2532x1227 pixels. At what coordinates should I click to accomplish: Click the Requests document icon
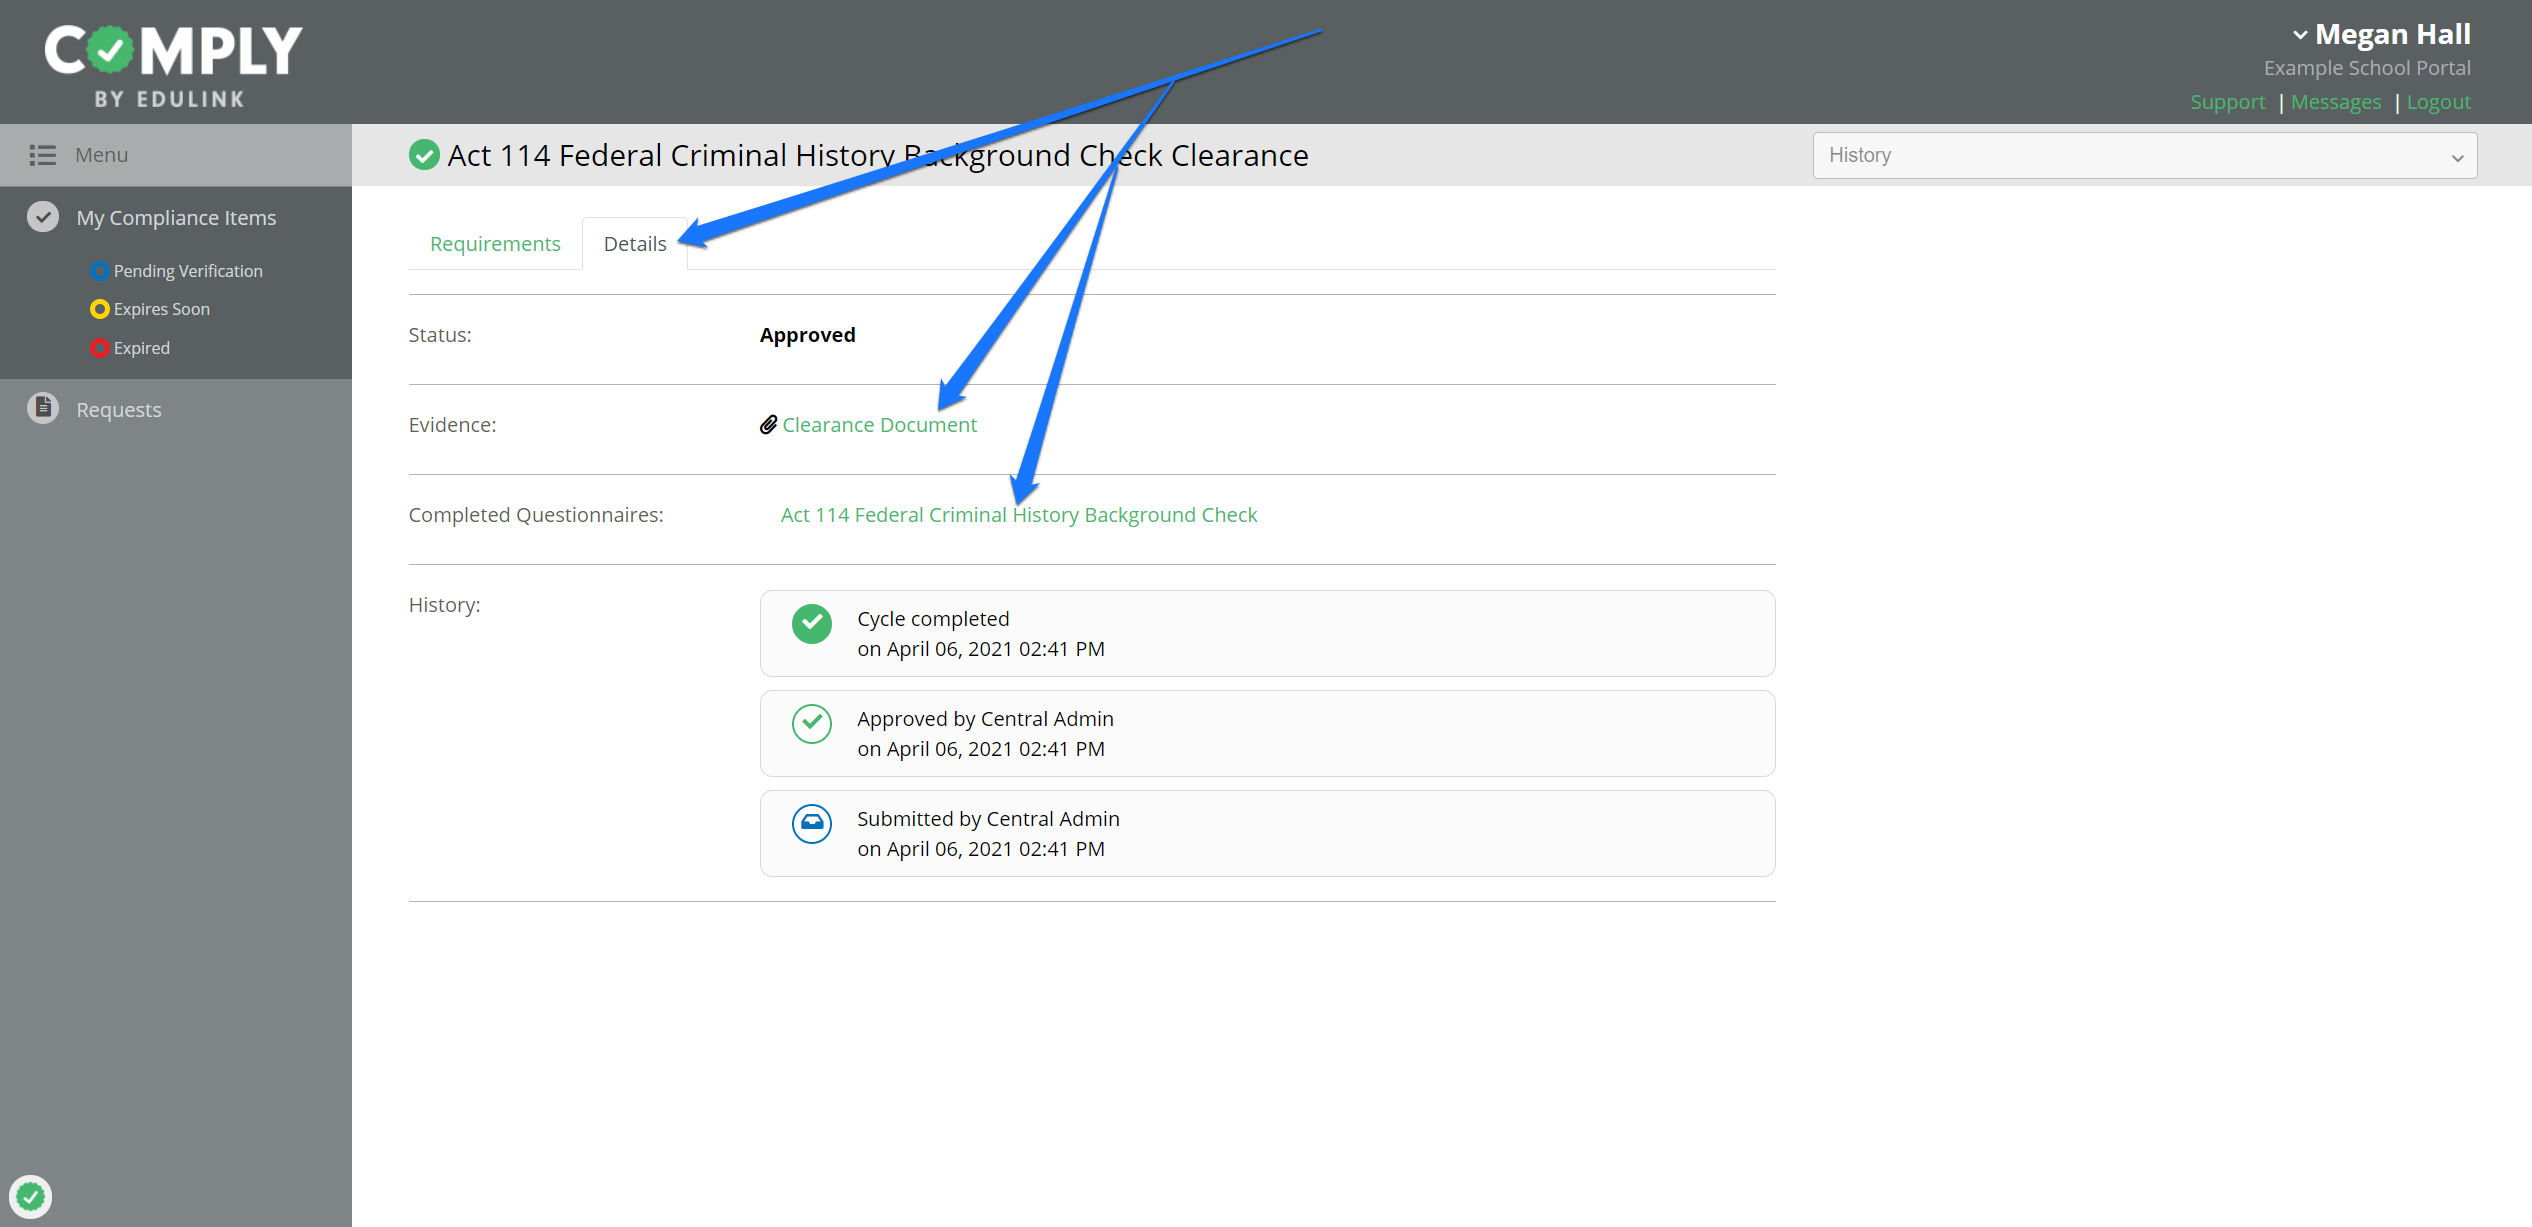(43, 408)
